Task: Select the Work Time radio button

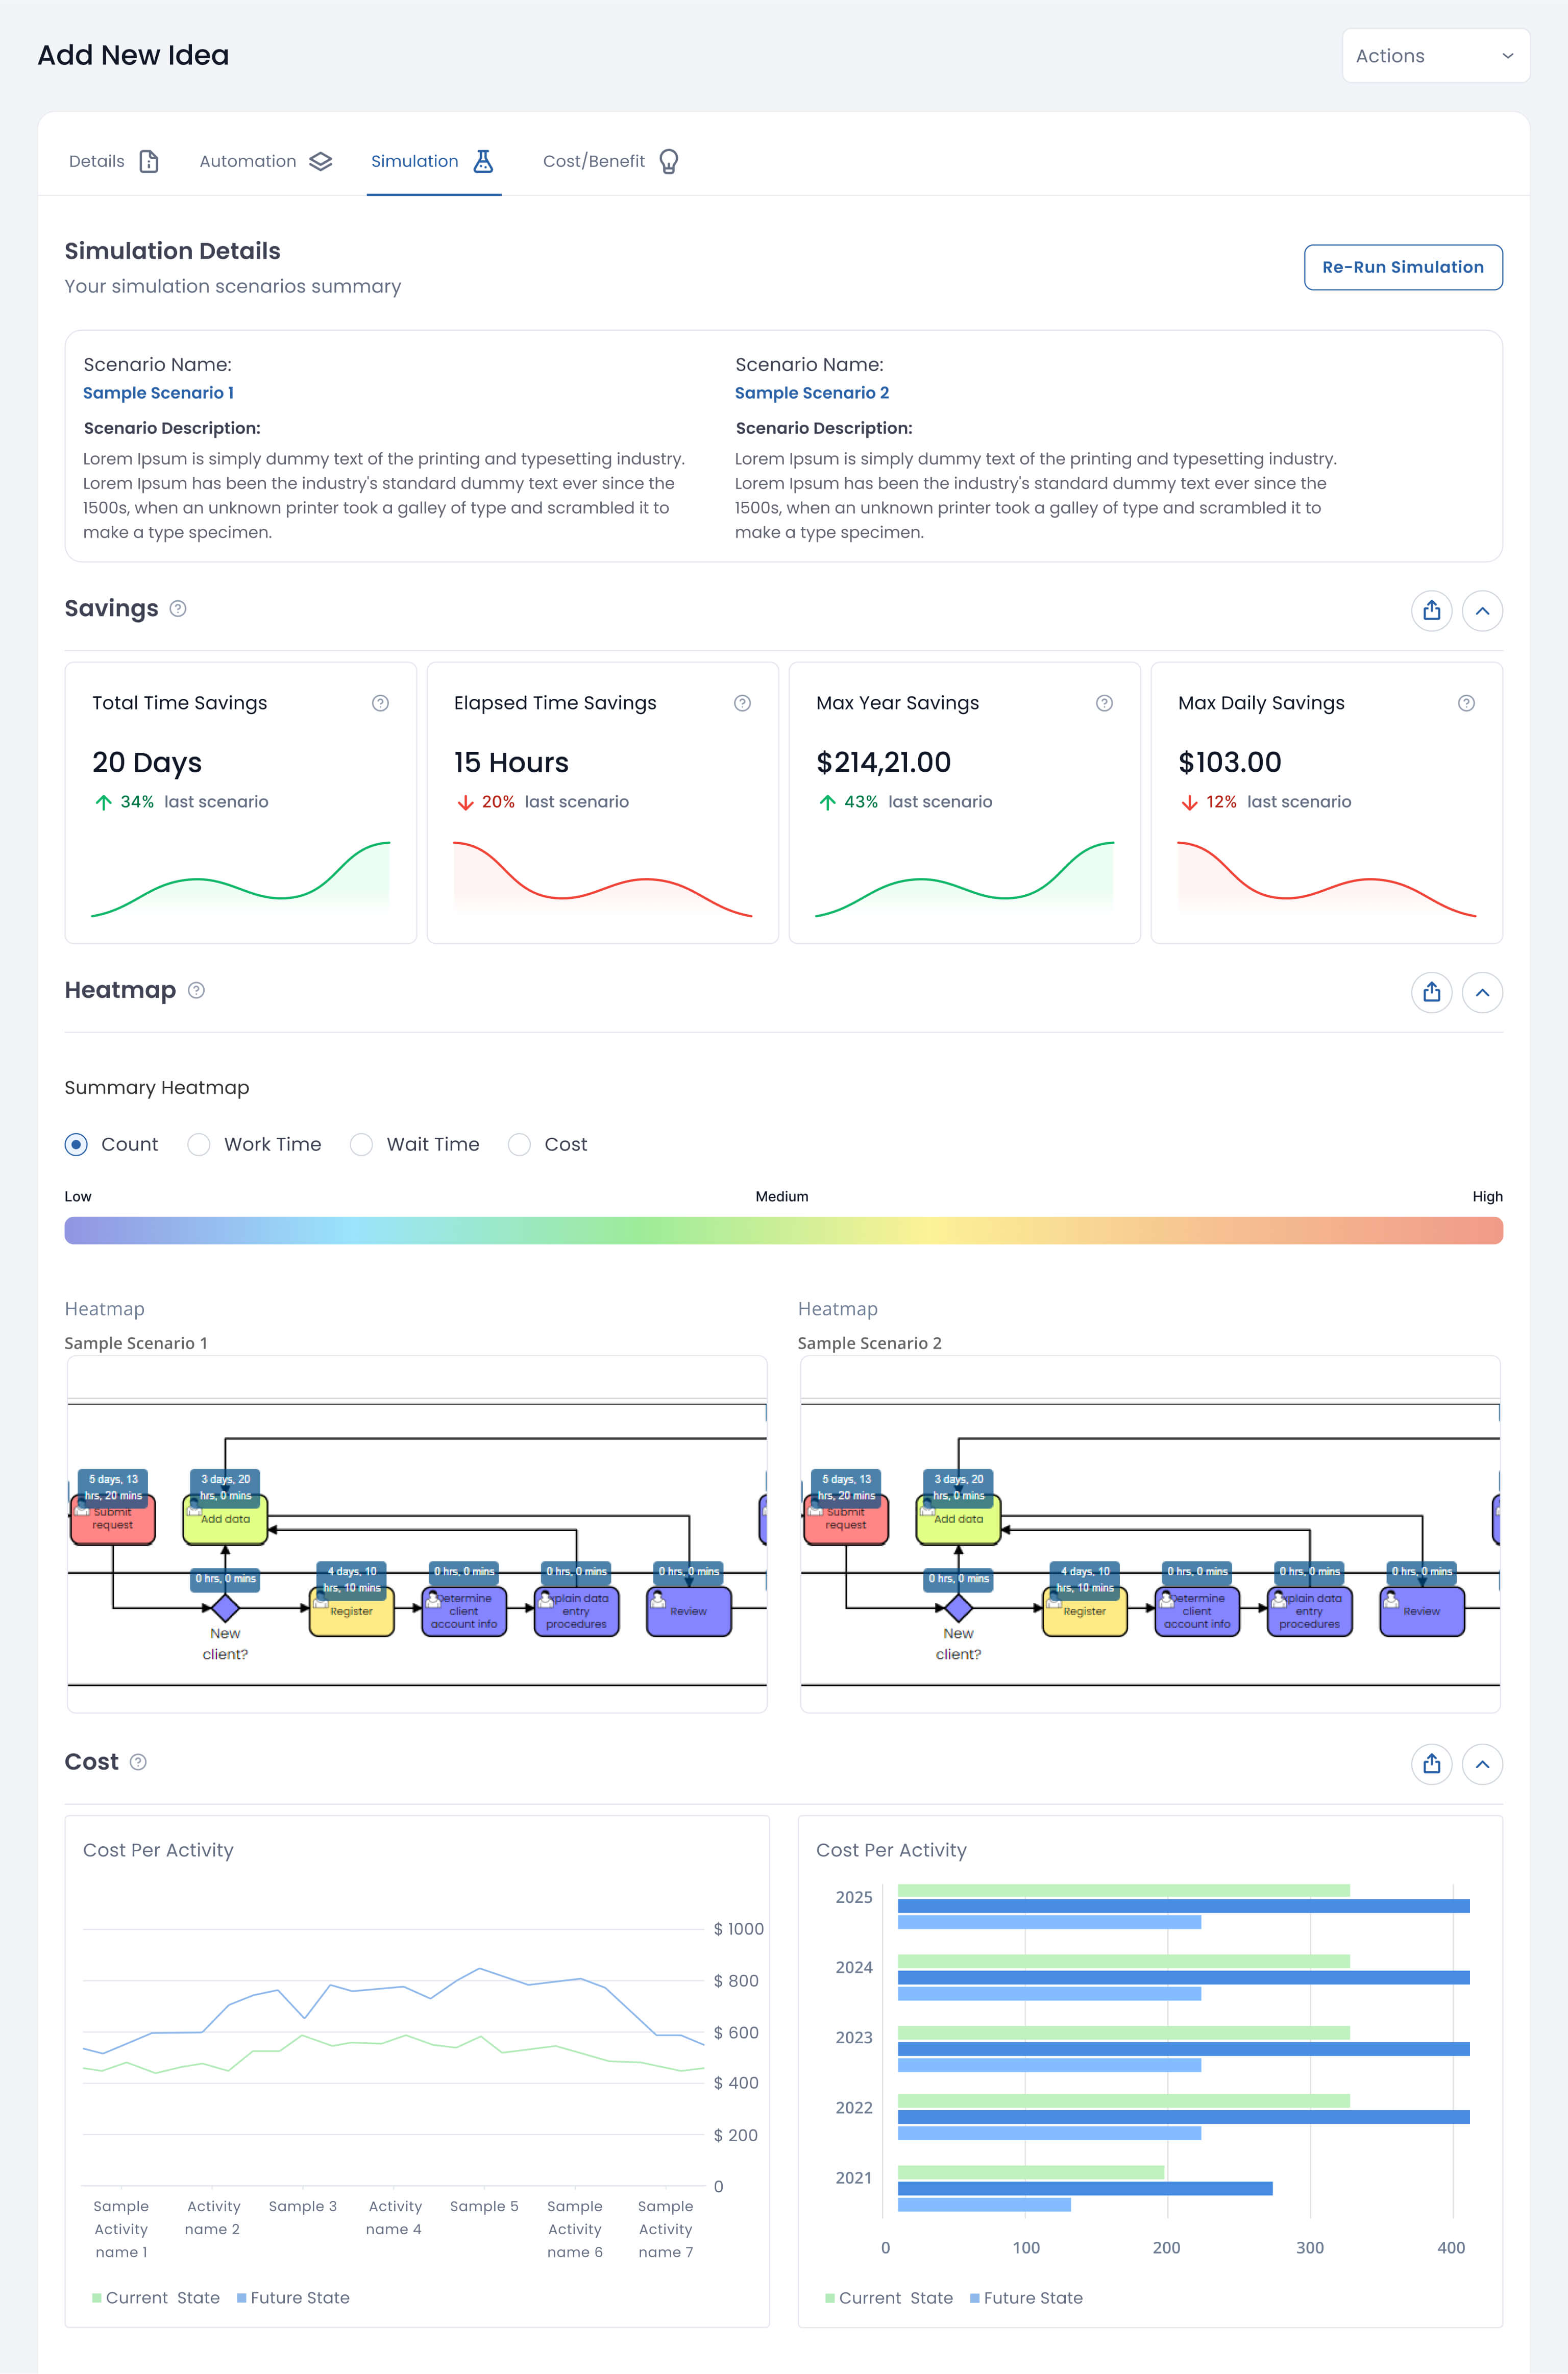Action: pos(199,1144)
